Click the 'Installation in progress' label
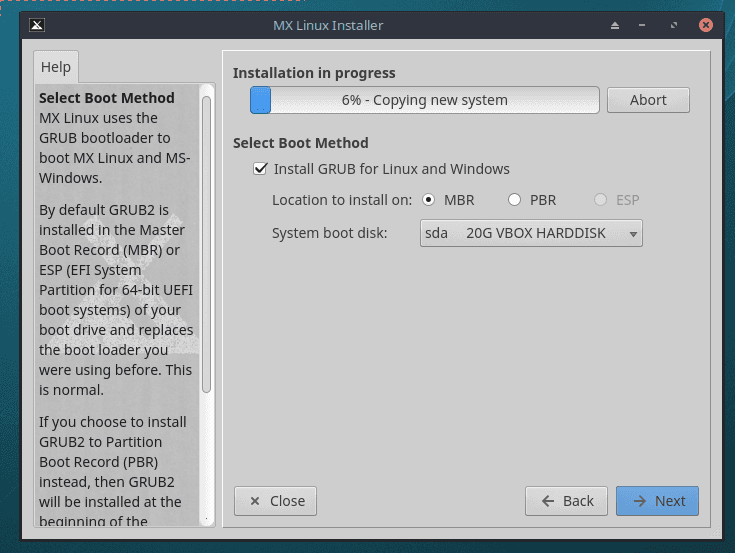The height and width of the screenshot is (553, 735). click(314, 73)
